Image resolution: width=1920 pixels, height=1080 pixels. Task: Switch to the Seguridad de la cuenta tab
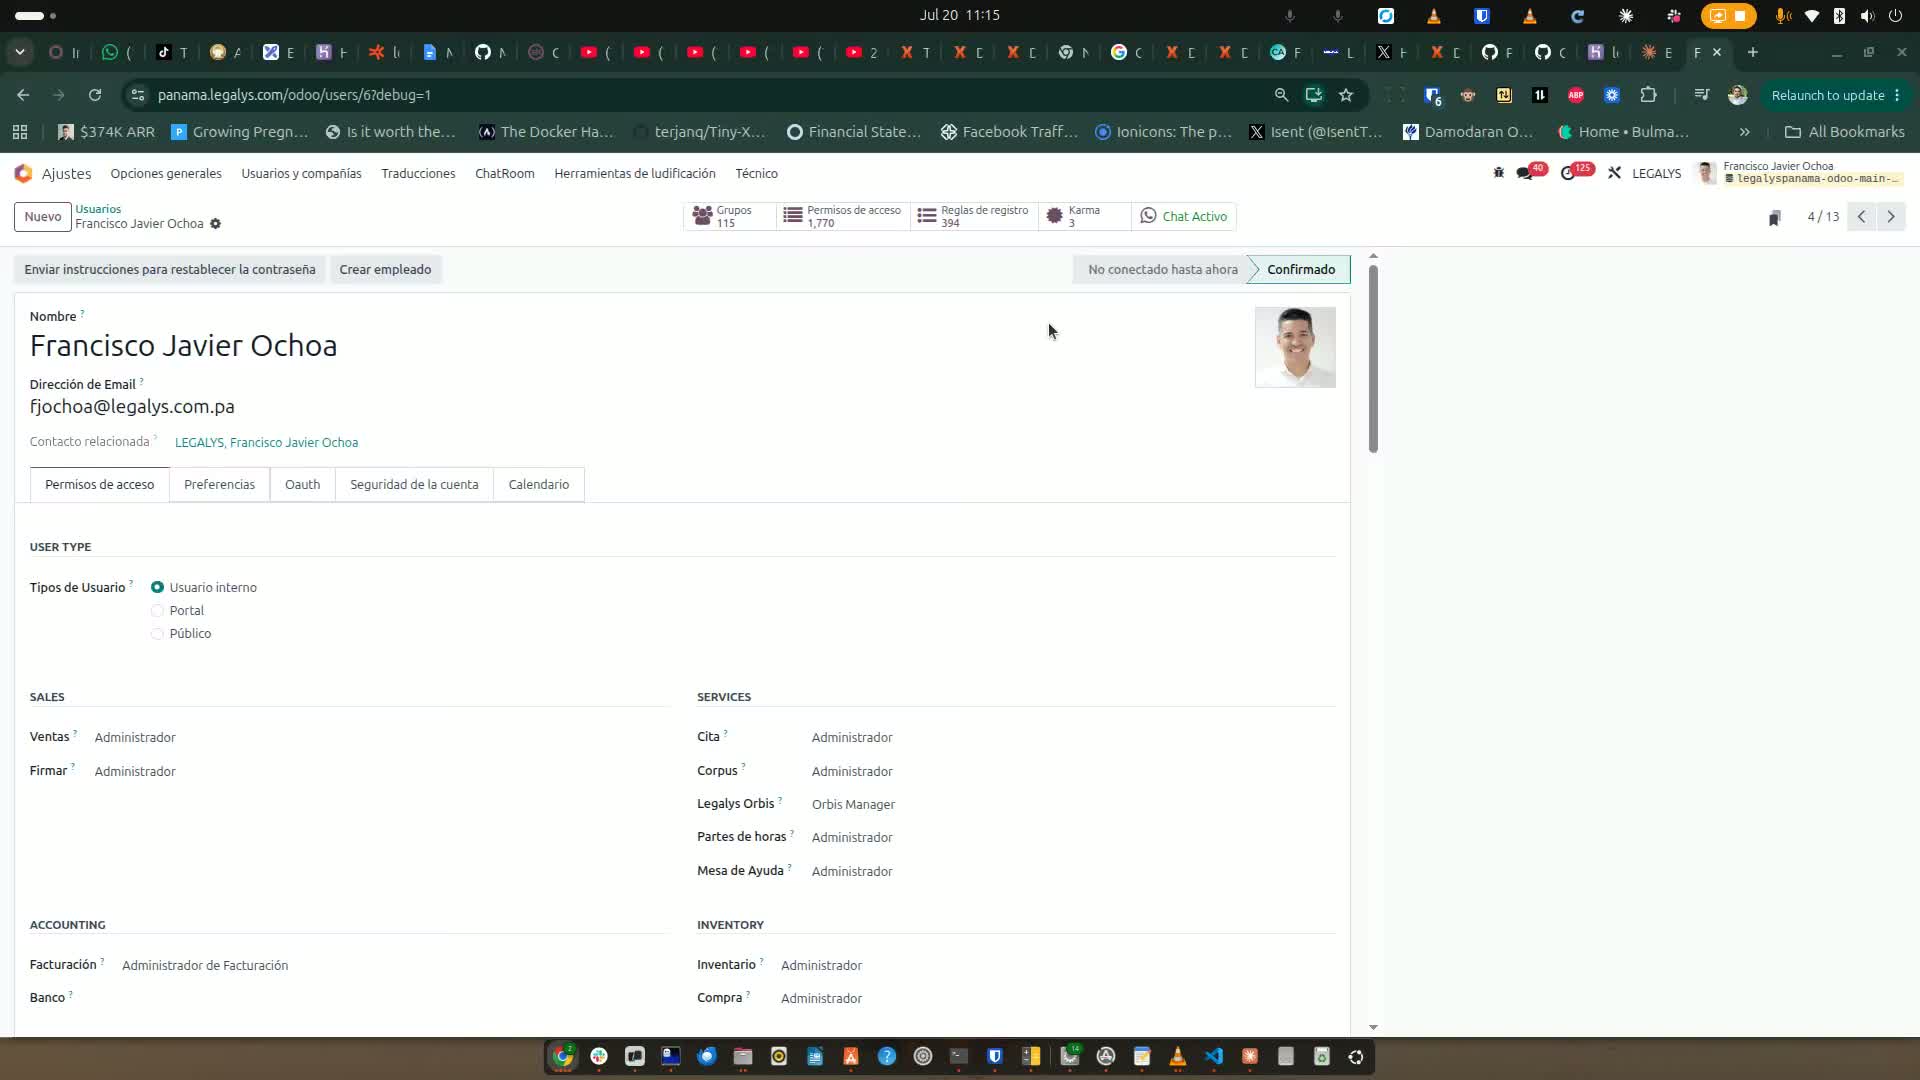pyautogui.click(x=414, y=484)
